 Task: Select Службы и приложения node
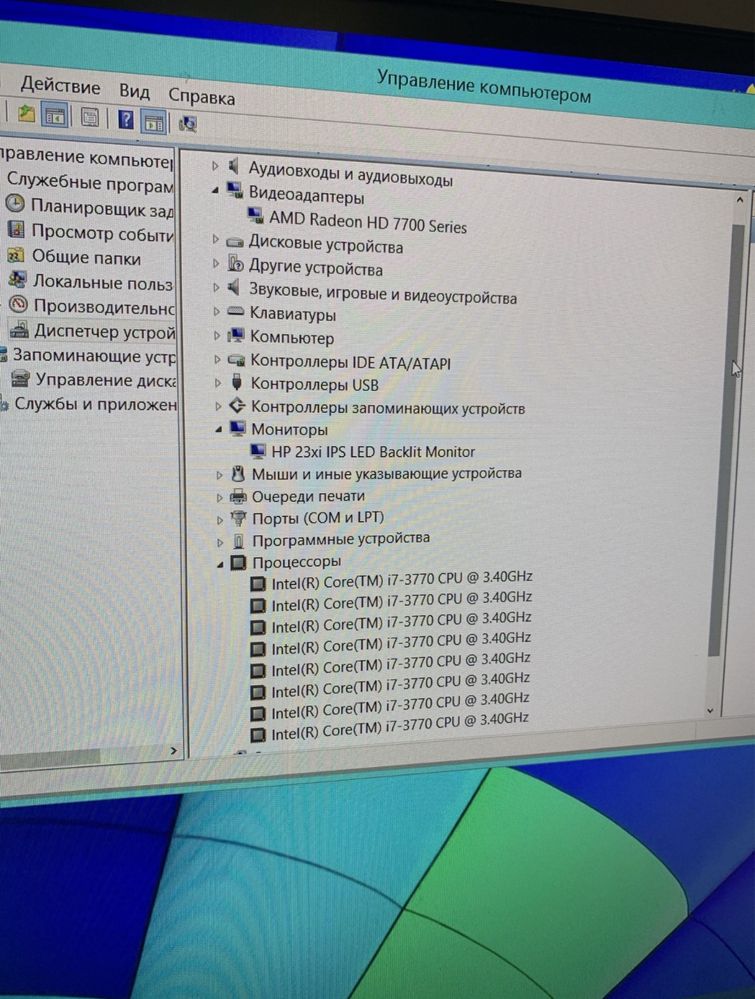(95, 404)
